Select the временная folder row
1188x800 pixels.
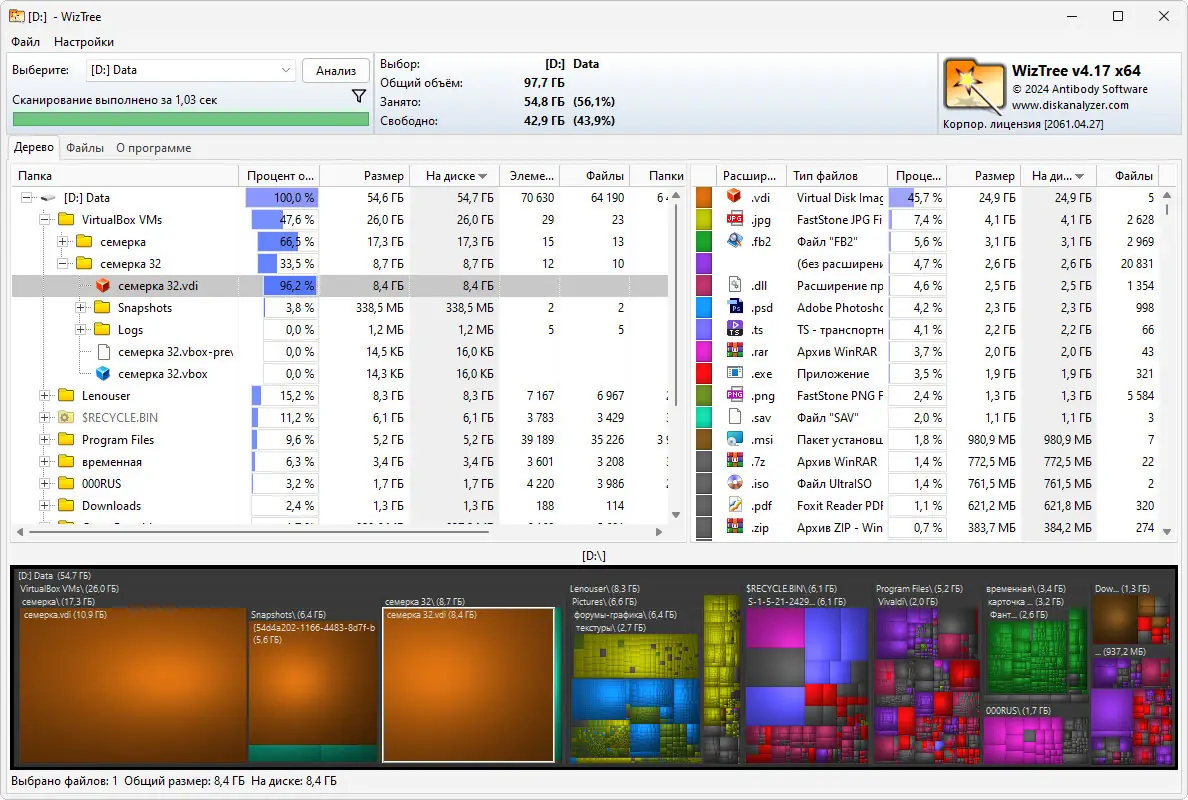(339, 461)
